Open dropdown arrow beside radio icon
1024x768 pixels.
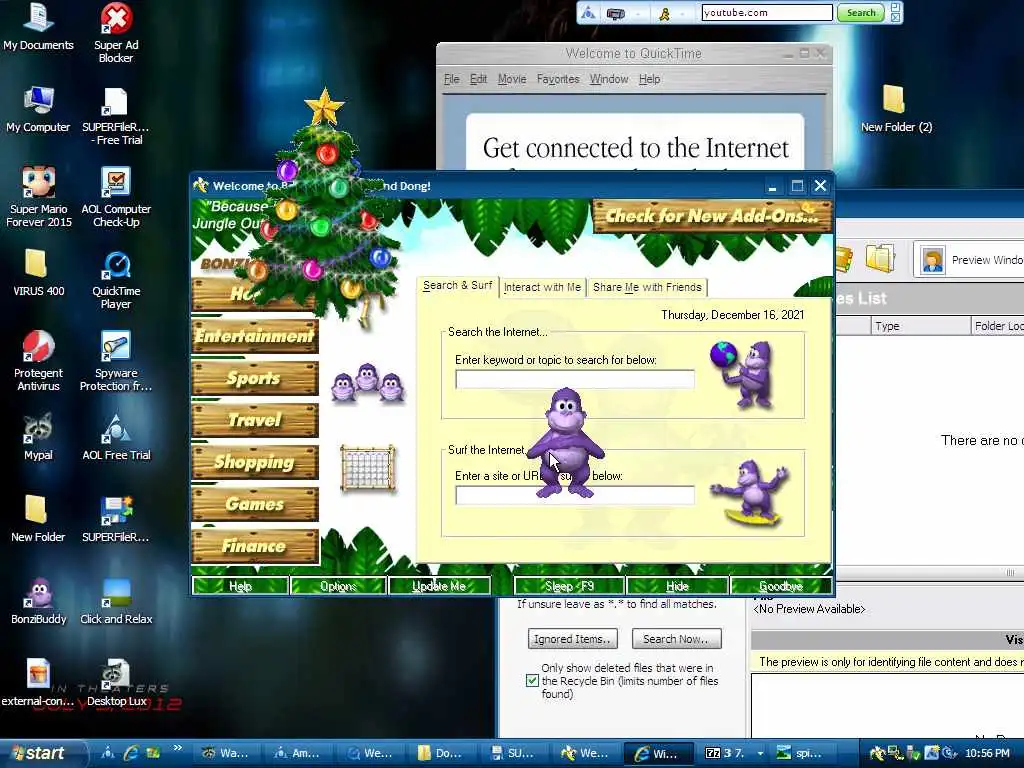coord(639,13)
